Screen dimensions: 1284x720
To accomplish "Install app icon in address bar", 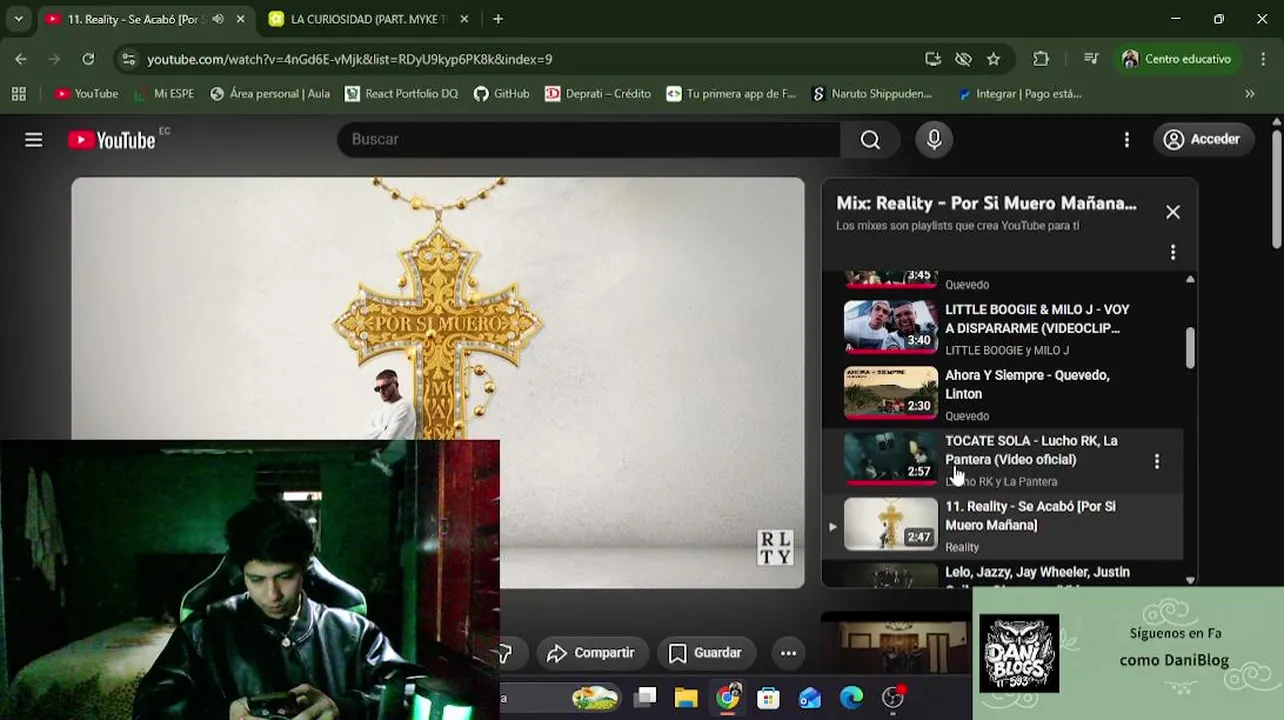I will point(933,59).
